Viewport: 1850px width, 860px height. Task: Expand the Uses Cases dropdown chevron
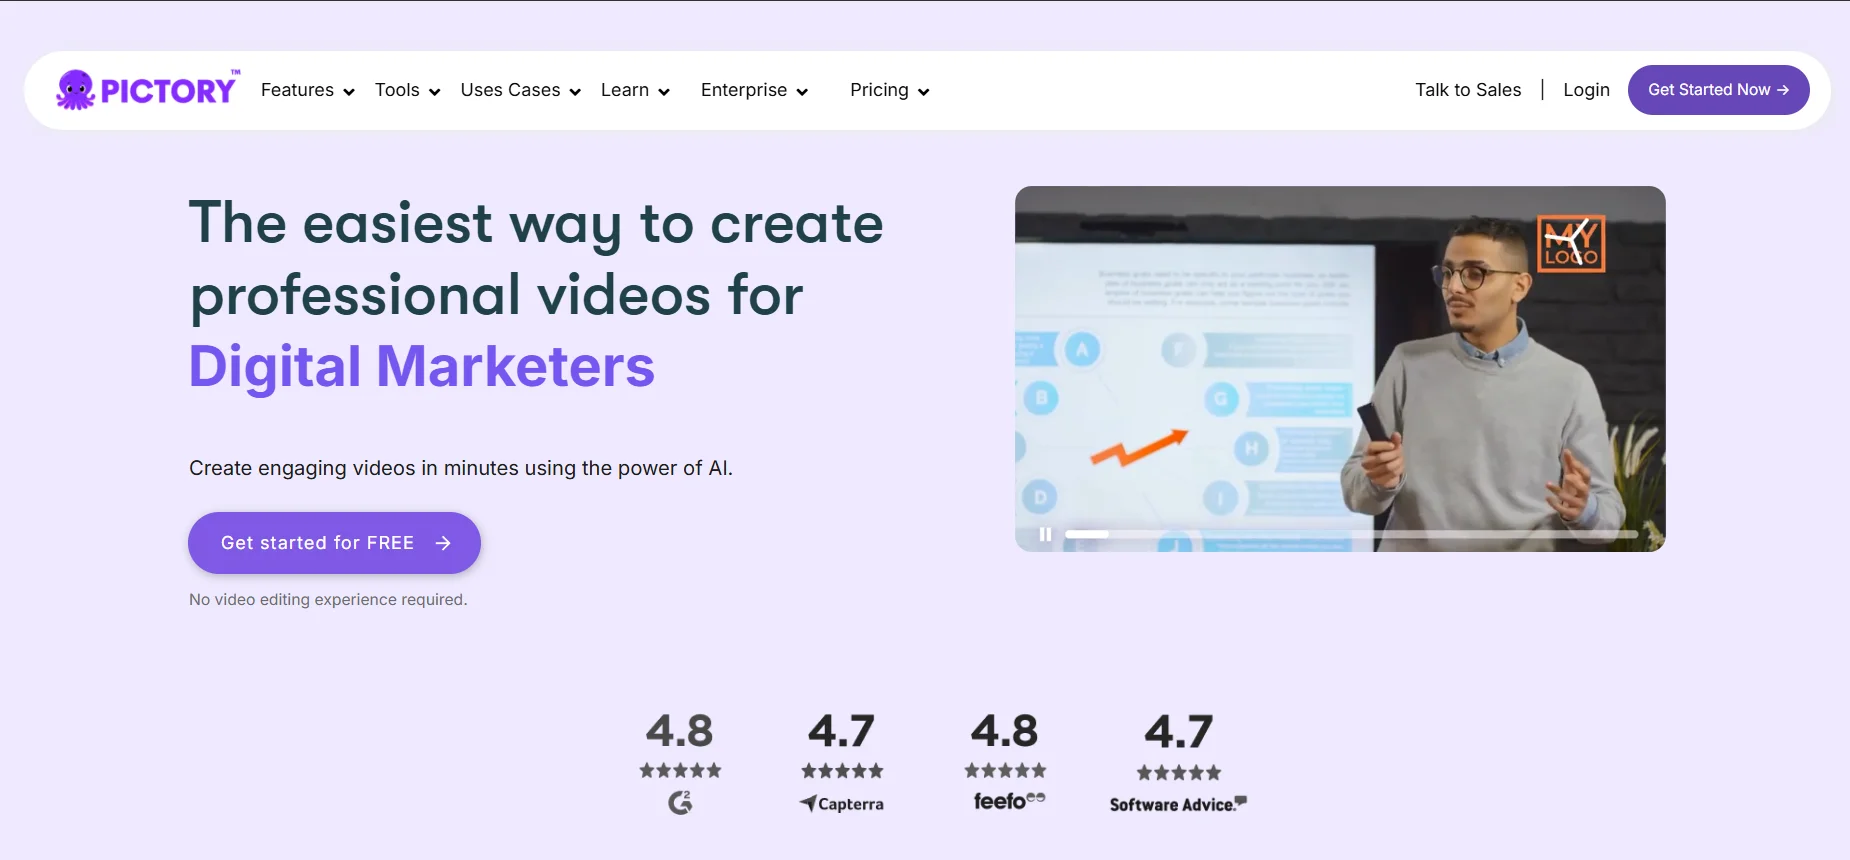tap(575, 92)
